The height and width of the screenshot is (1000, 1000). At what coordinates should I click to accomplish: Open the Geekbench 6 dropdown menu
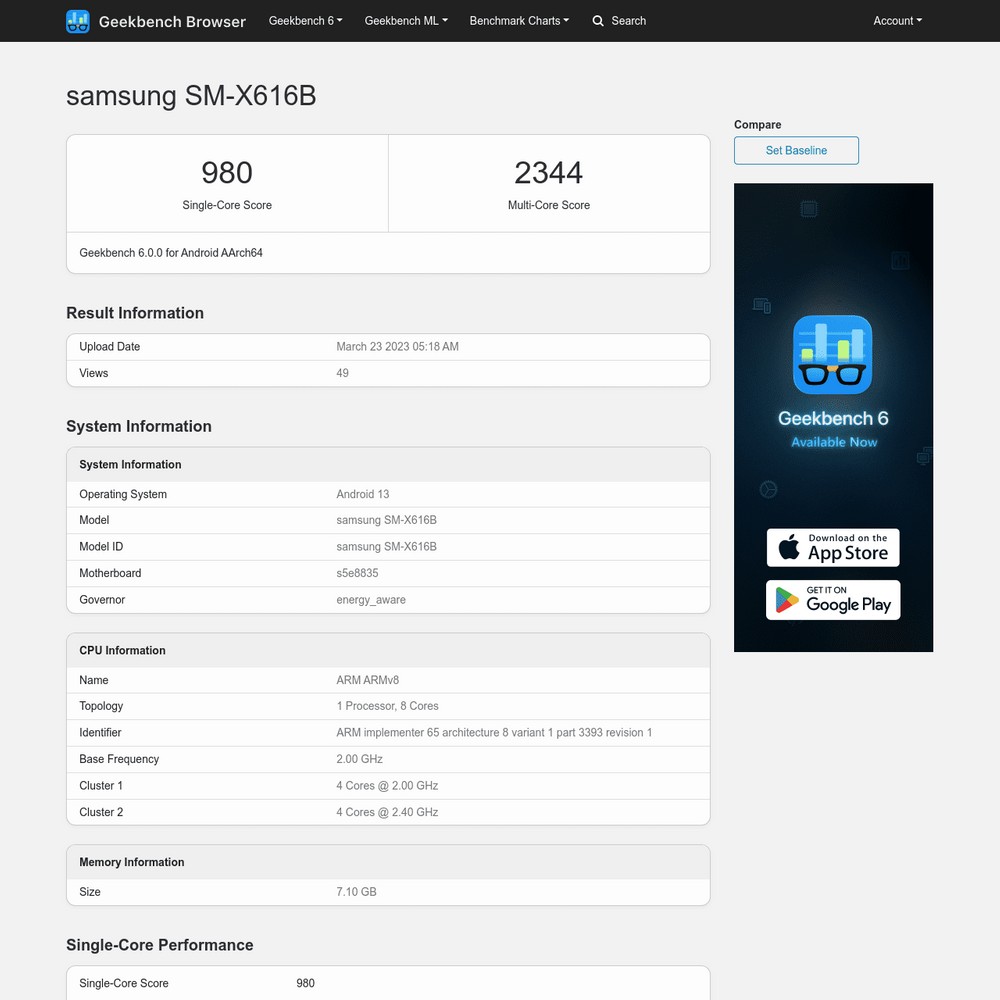305,21
